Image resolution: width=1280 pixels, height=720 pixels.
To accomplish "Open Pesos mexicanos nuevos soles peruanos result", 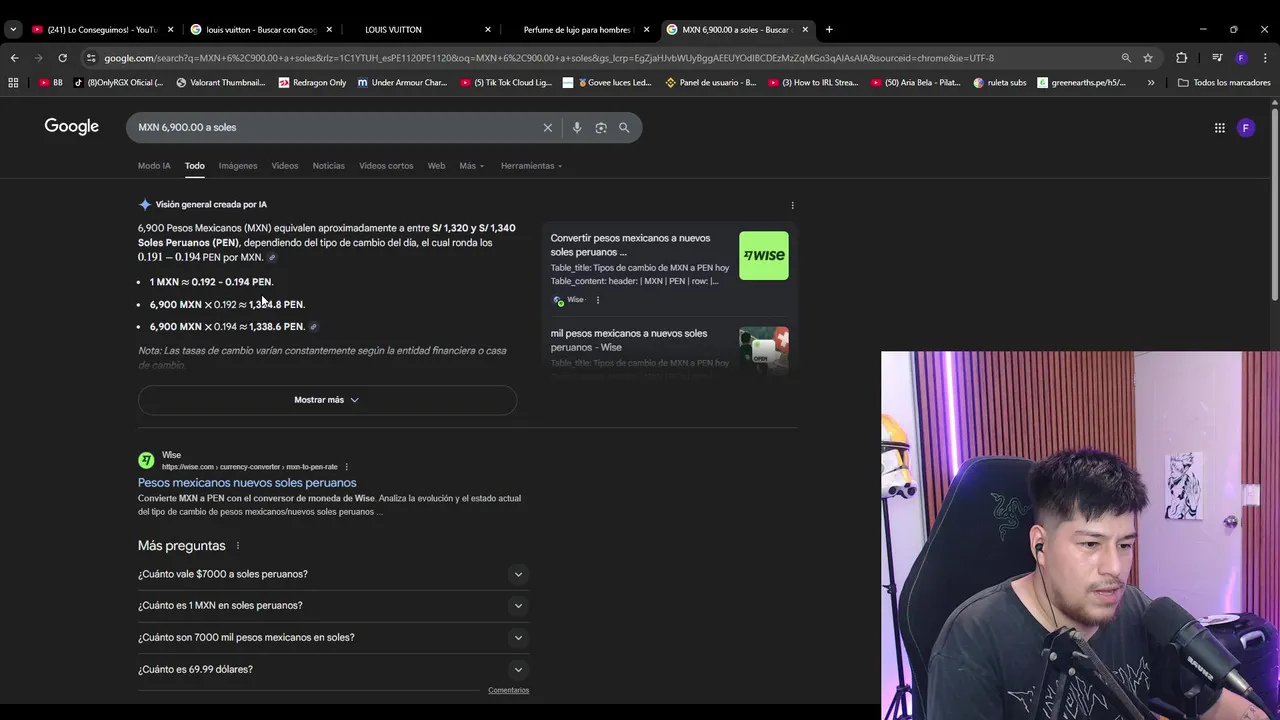I will point(247,483).
